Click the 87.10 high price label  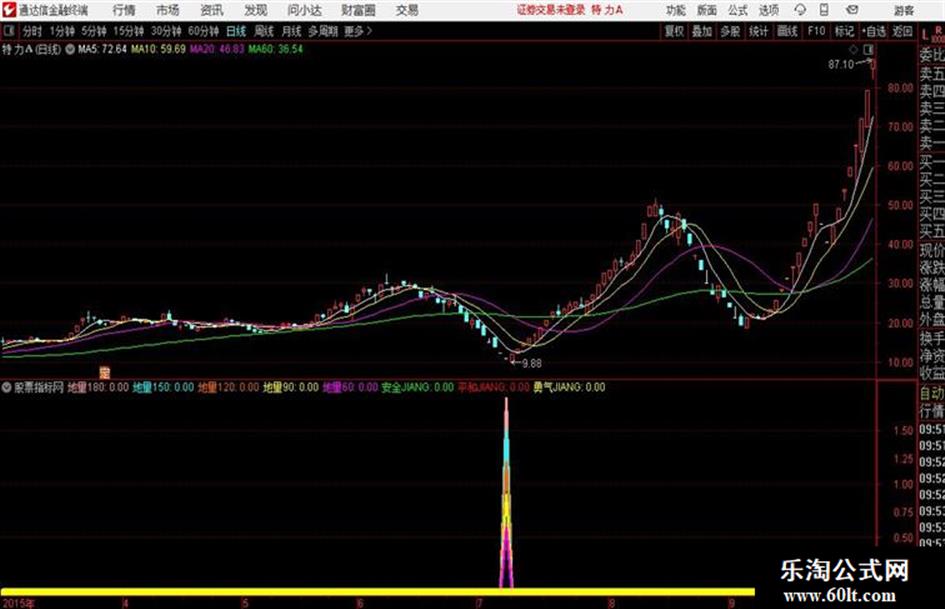(x=841, y=65)
